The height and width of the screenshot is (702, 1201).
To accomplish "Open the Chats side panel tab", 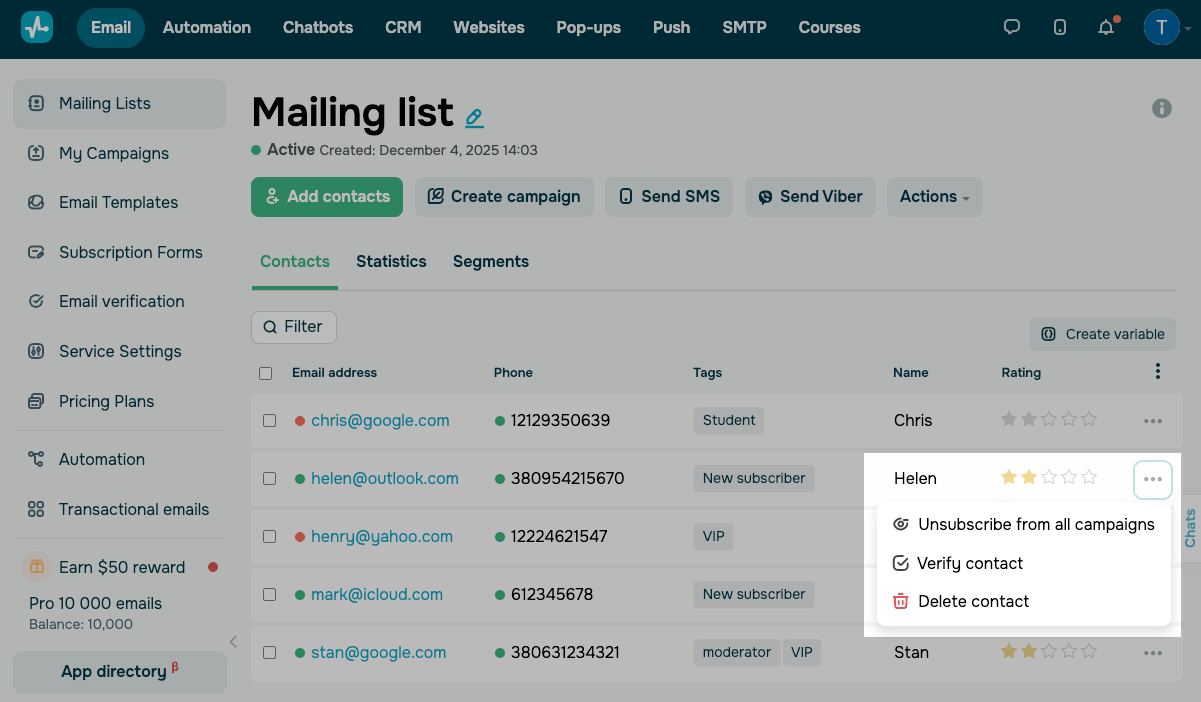I will tap(1190, 528).
